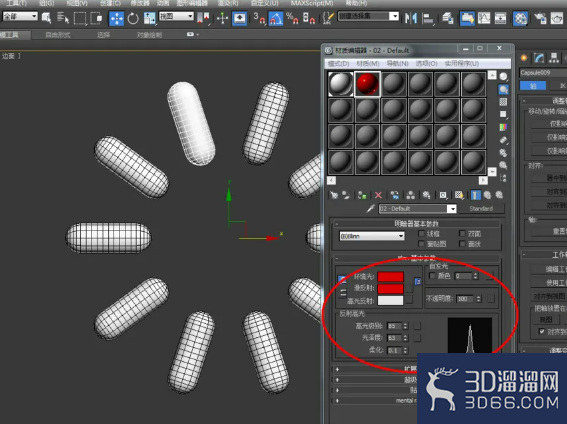Switch to the 自由形式 ribbon tab
Viewport: 567px width, 424px height.
point(58,35)
